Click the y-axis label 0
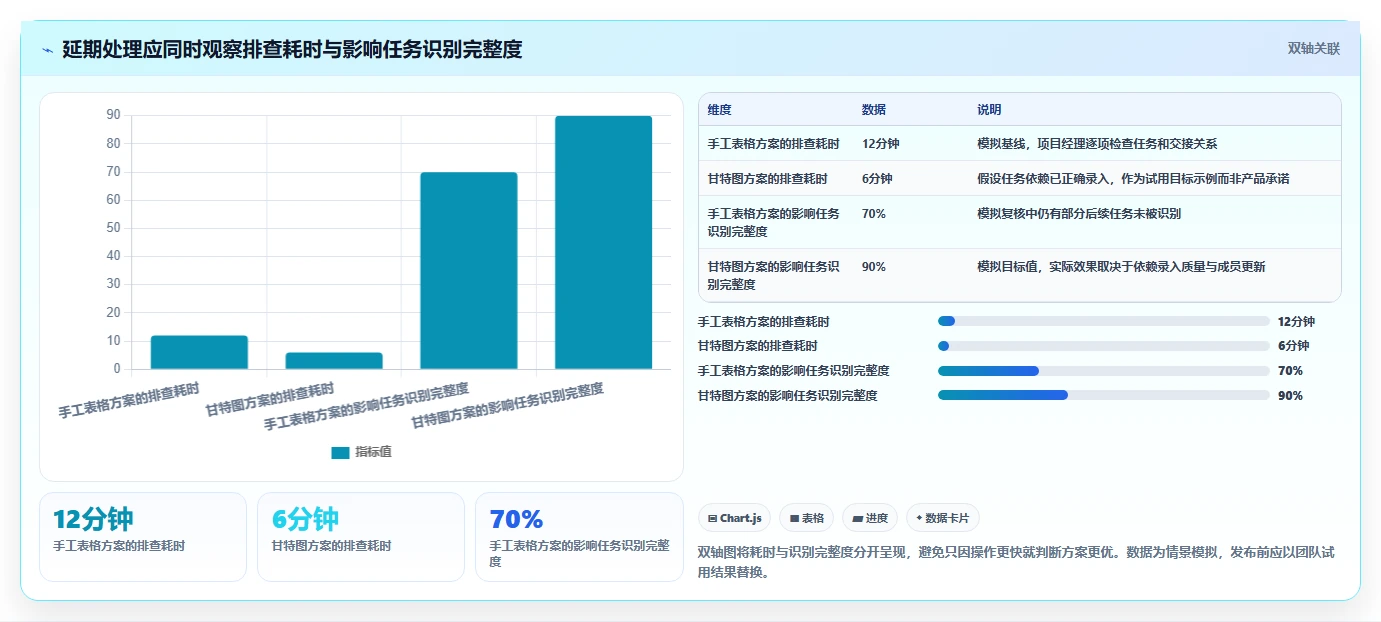 (117, 369)
